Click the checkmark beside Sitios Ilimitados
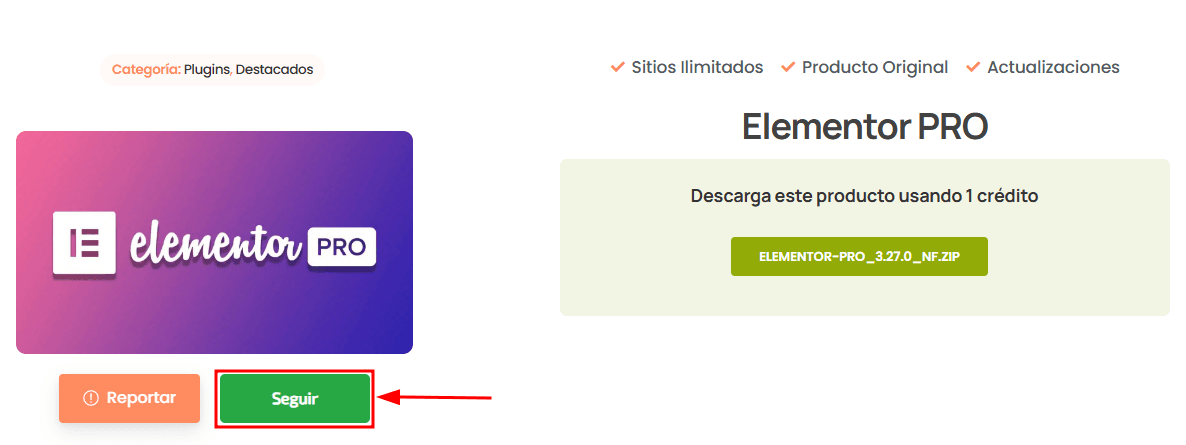Image resolution: width=1186 pixels, height=445 pixels. tap(617, 67)
